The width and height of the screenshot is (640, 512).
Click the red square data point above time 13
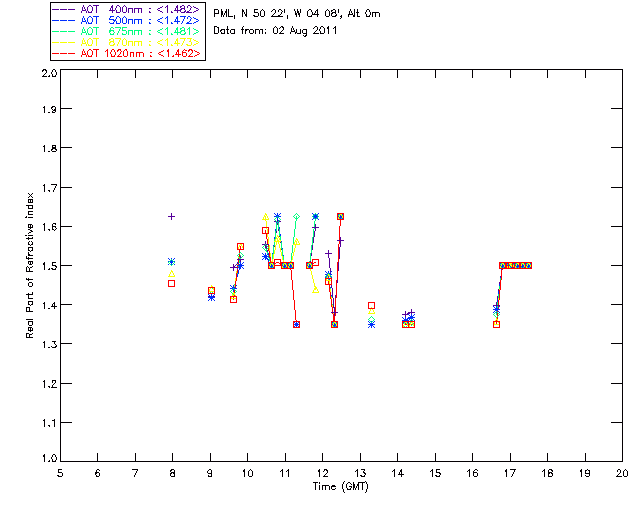[371, 305]
